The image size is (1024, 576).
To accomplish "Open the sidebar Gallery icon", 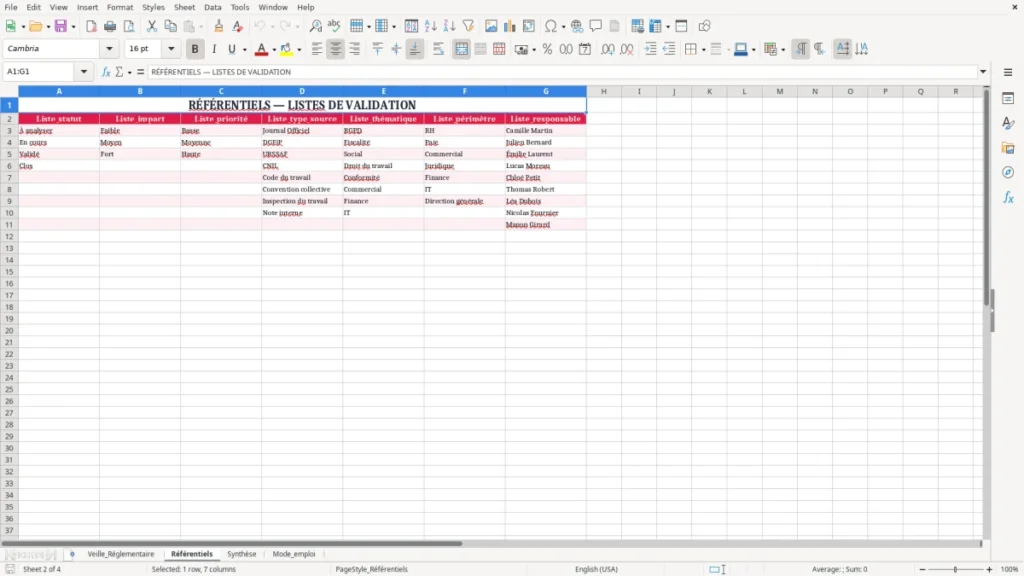I will (1008, 148).
